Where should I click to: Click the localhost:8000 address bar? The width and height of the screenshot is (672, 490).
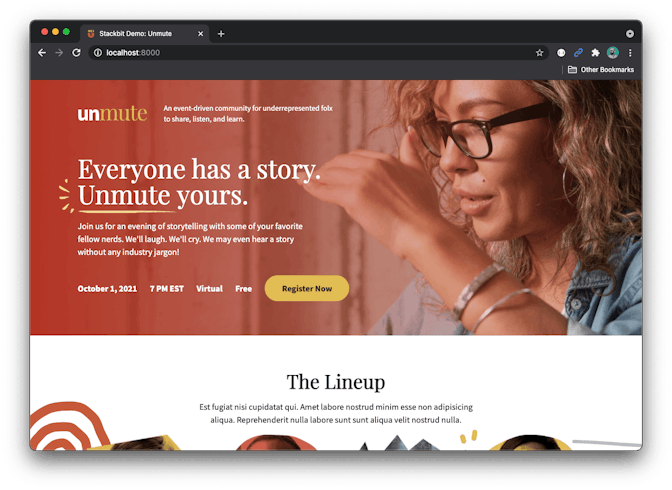[x=318, y=53]
